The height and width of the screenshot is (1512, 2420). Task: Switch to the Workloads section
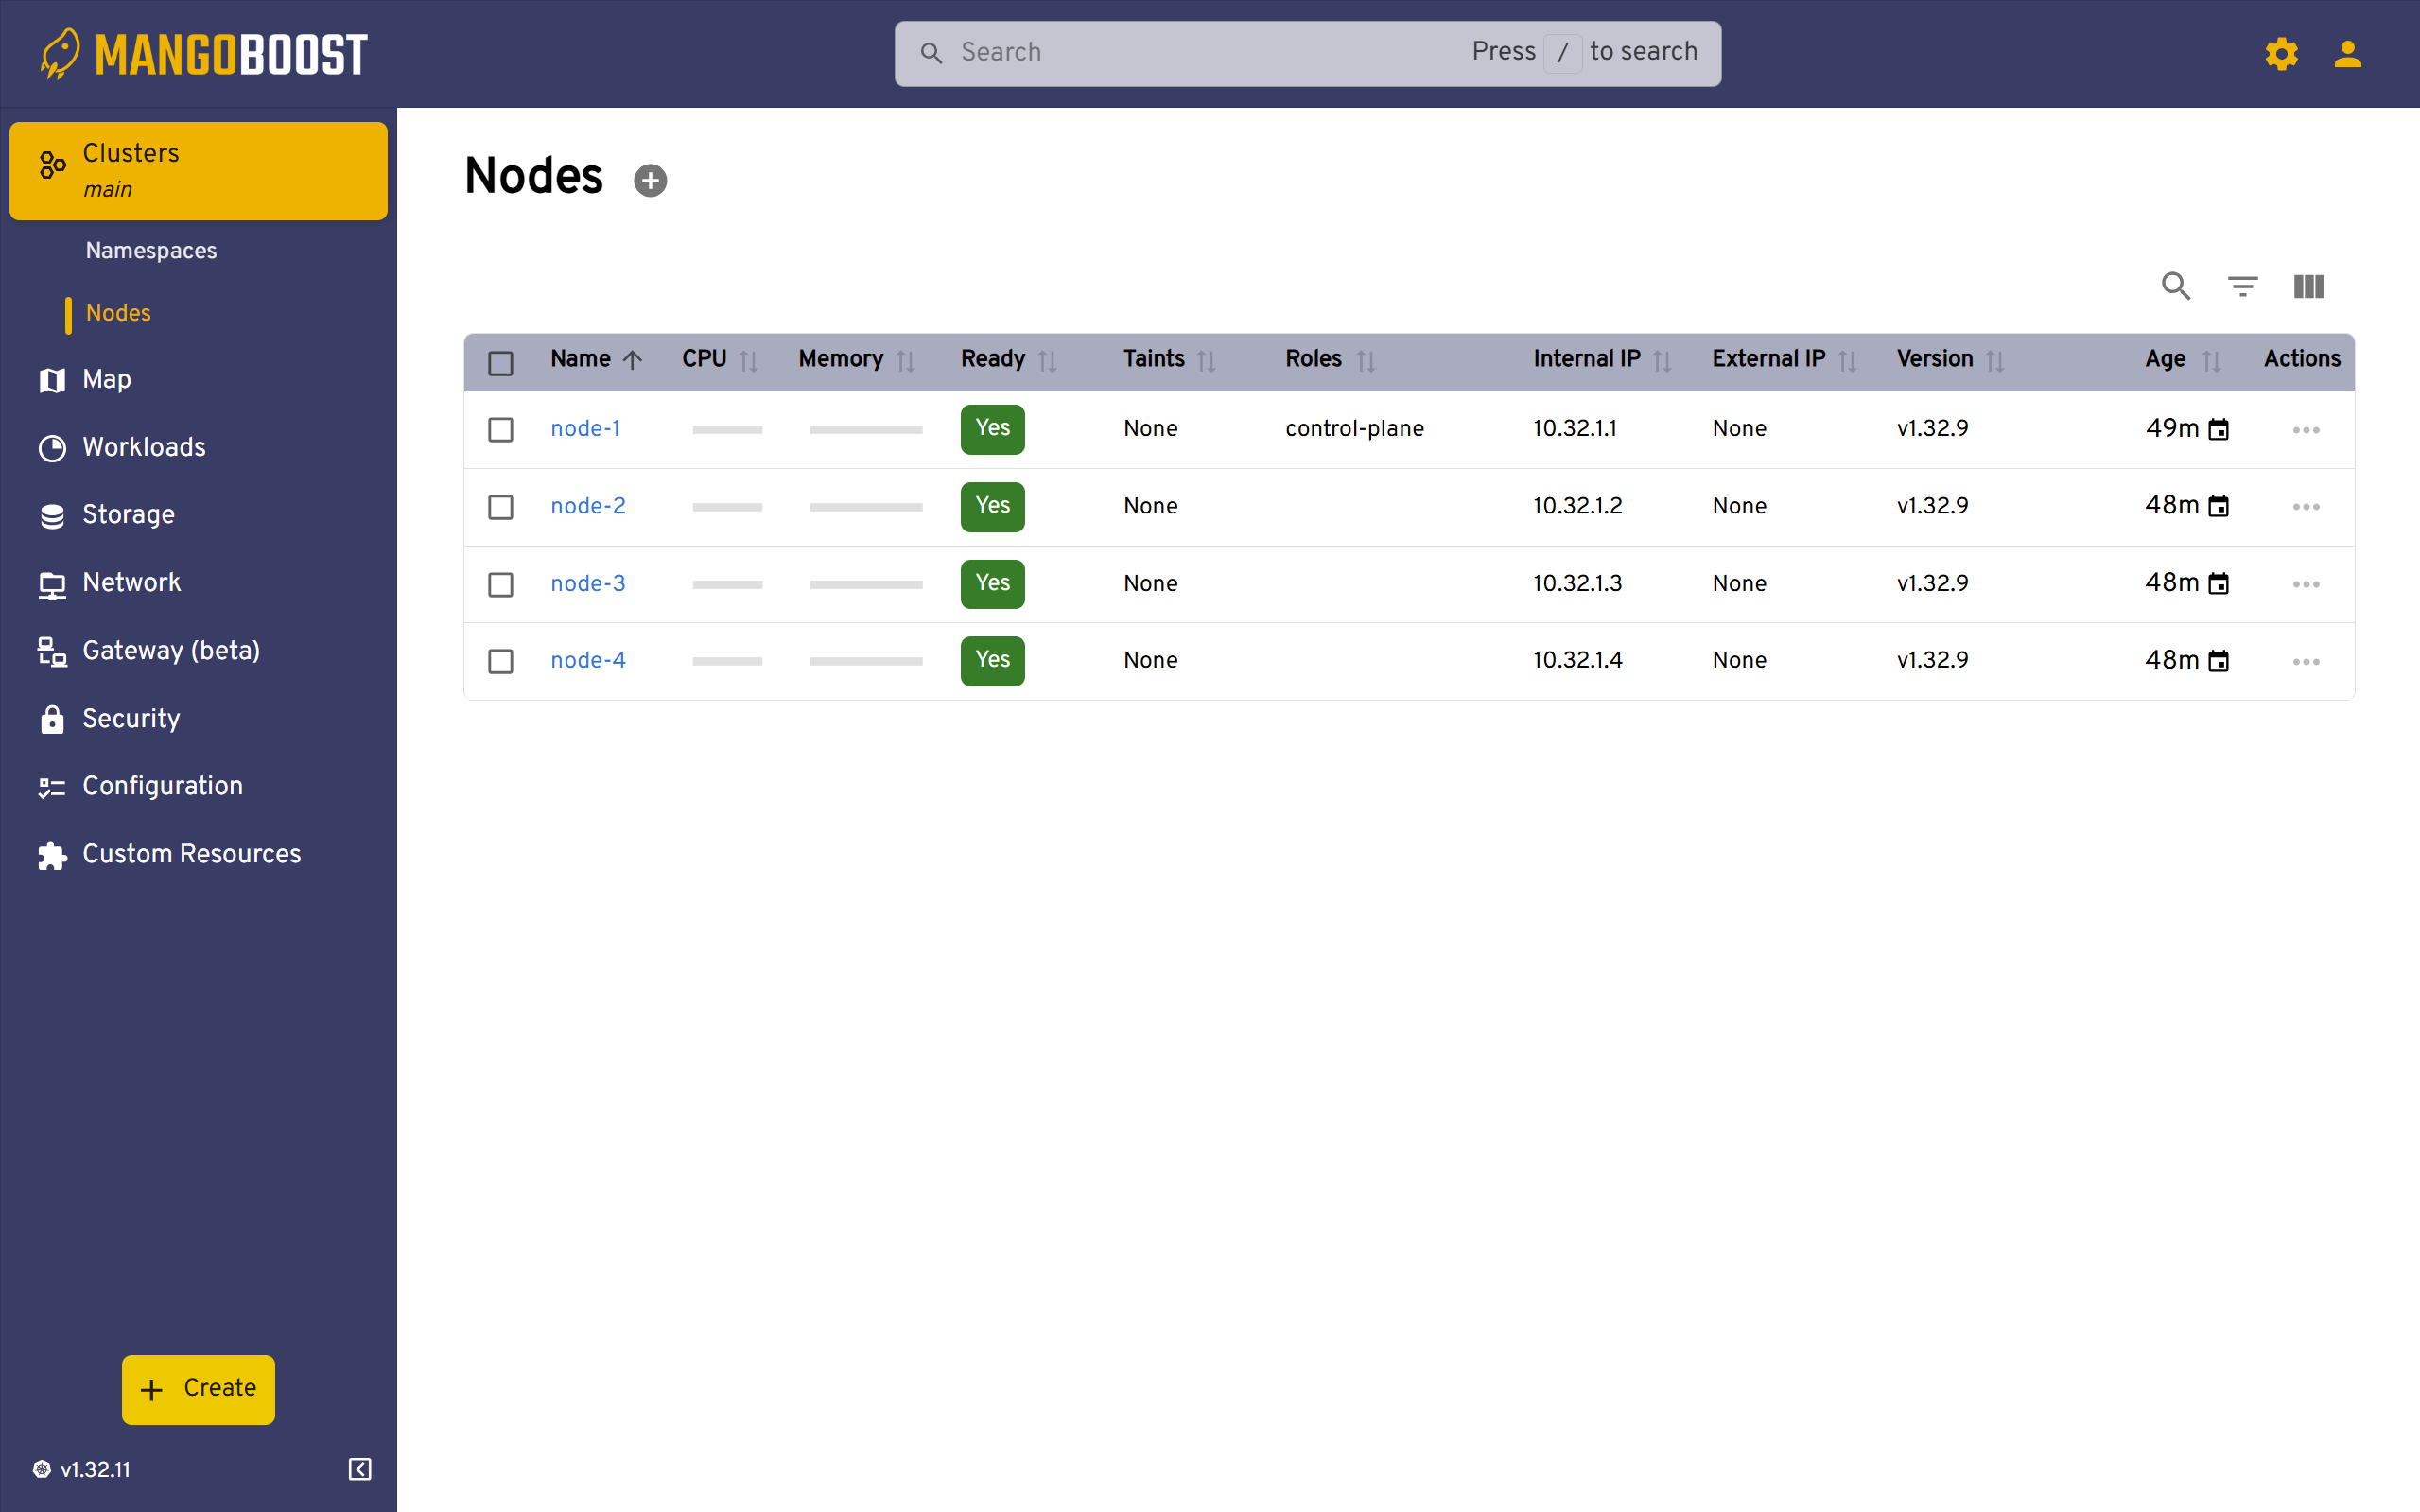144,448
